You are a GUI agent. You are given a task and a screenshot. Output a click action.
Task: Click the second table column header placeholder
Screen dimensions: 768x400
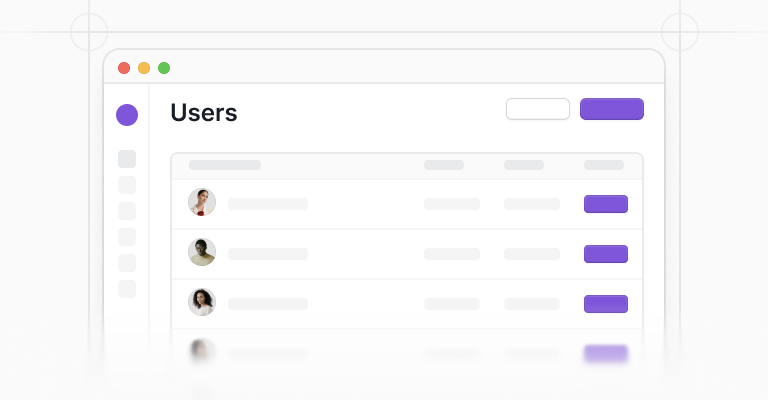(x=444, y=165)
